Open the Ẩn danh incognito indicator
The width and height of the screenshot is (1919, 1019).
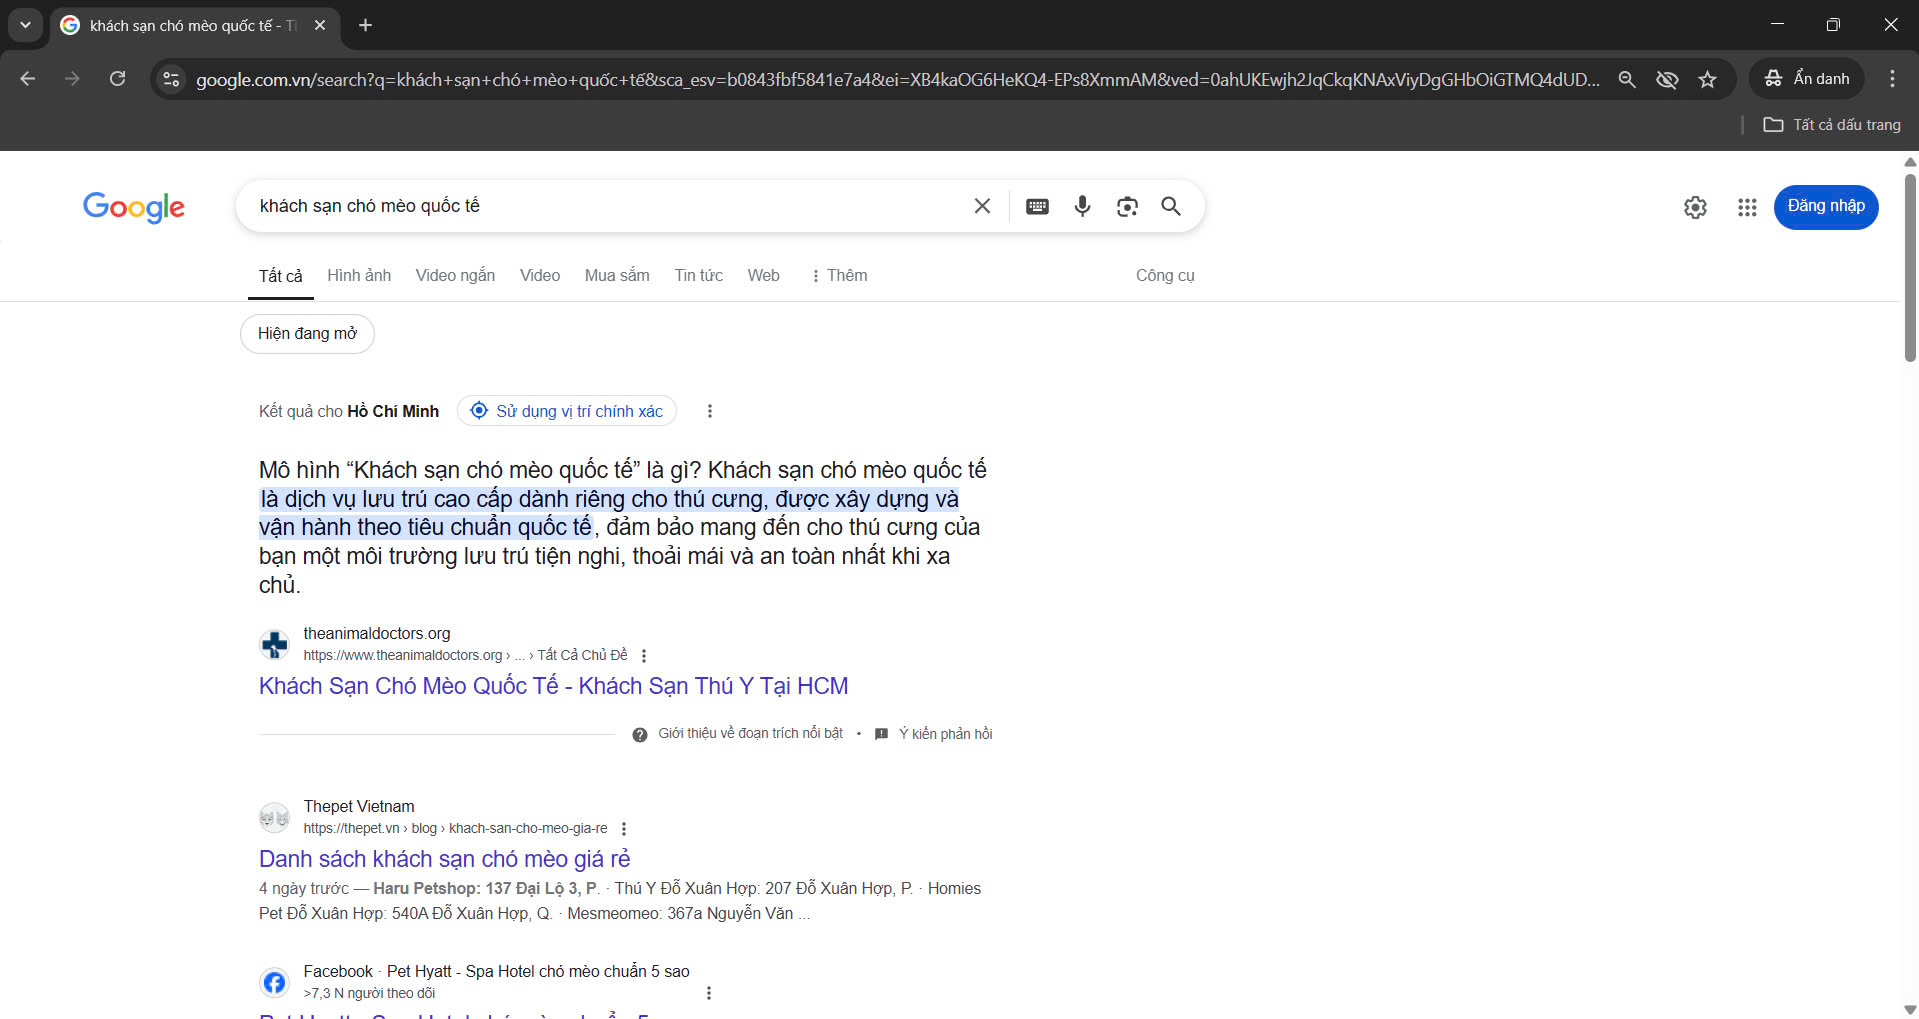coord(1806,79)
